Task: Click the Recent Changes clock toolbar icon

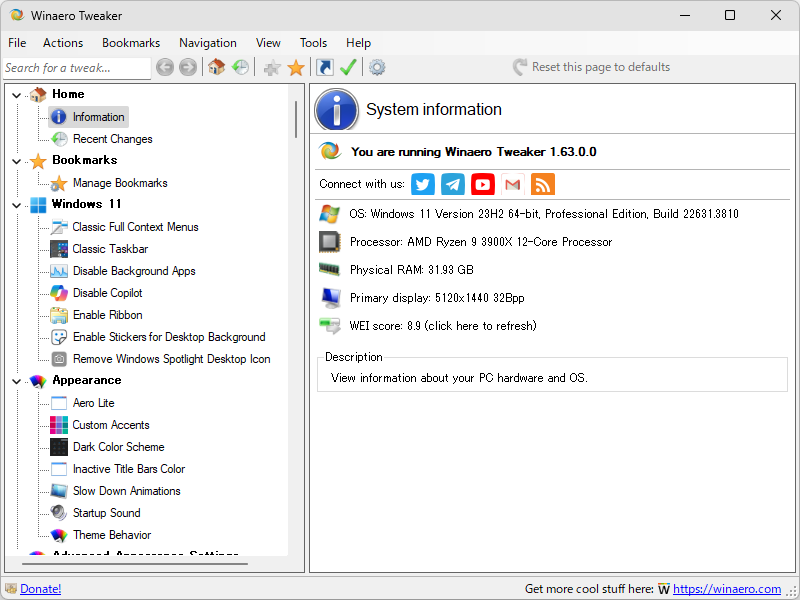Action: pos(240,67)
